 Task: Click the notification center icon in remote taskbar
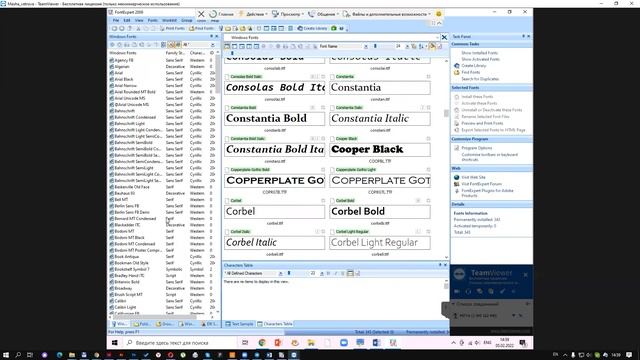[x=523, y=343]
